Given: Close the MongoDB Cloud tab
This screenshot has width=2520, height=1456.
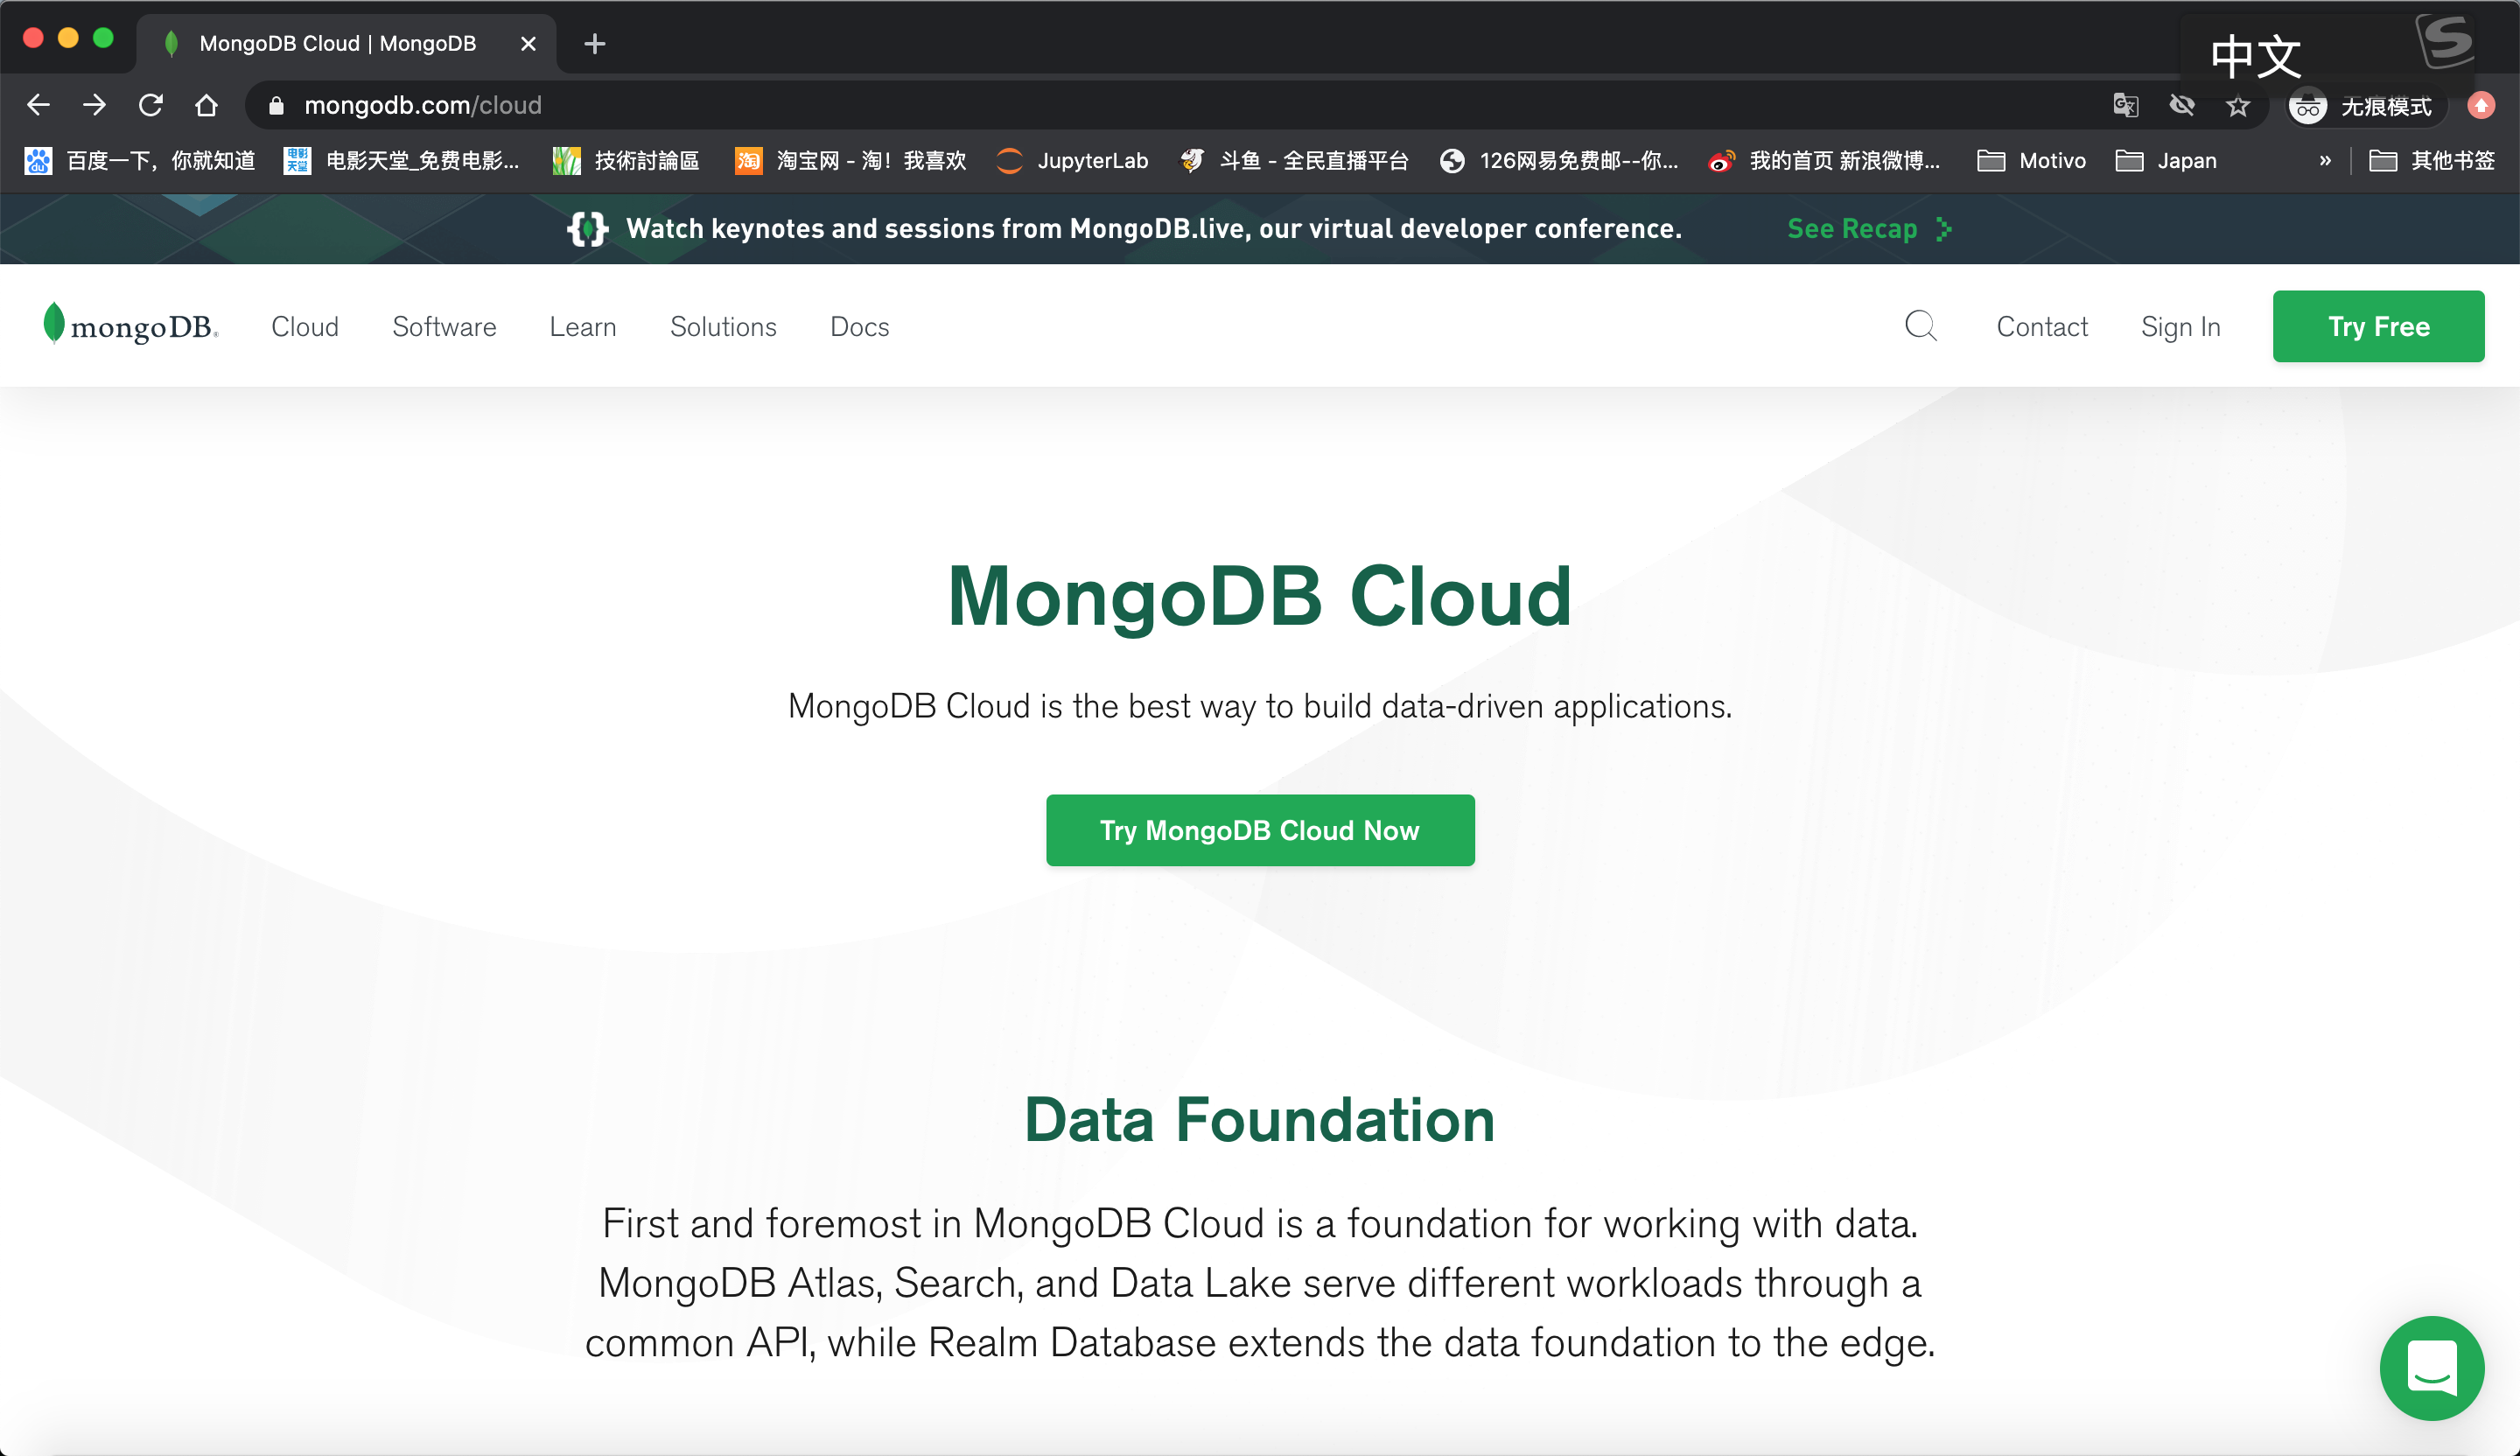Looking at the screenshot, I should tap(529, 44).
